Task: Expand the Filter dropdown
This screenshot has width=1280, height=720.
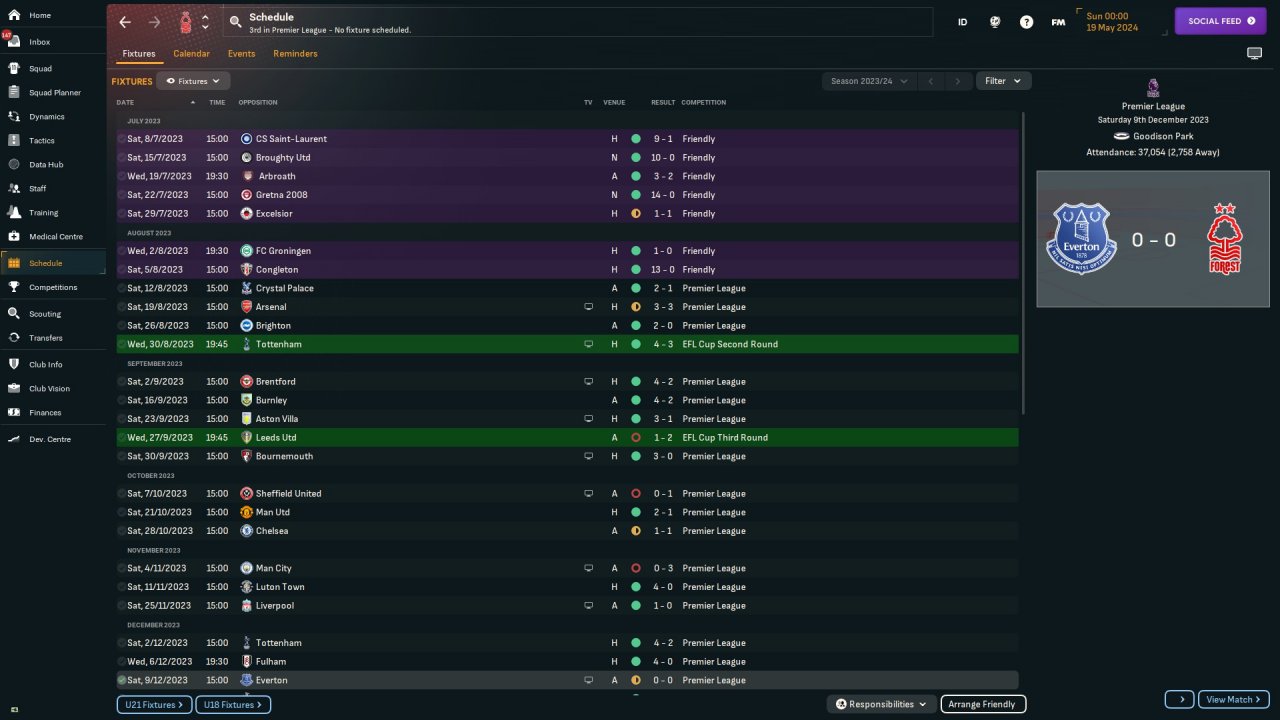Action: (1003, 81)
